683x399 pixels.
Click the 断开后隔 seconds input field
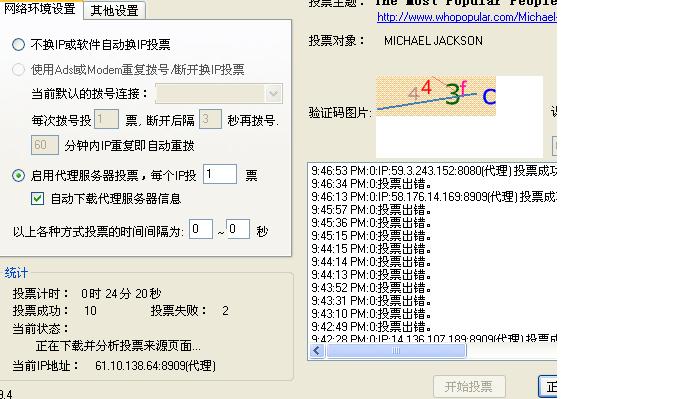pyautogui.click(x=210, y=119)
